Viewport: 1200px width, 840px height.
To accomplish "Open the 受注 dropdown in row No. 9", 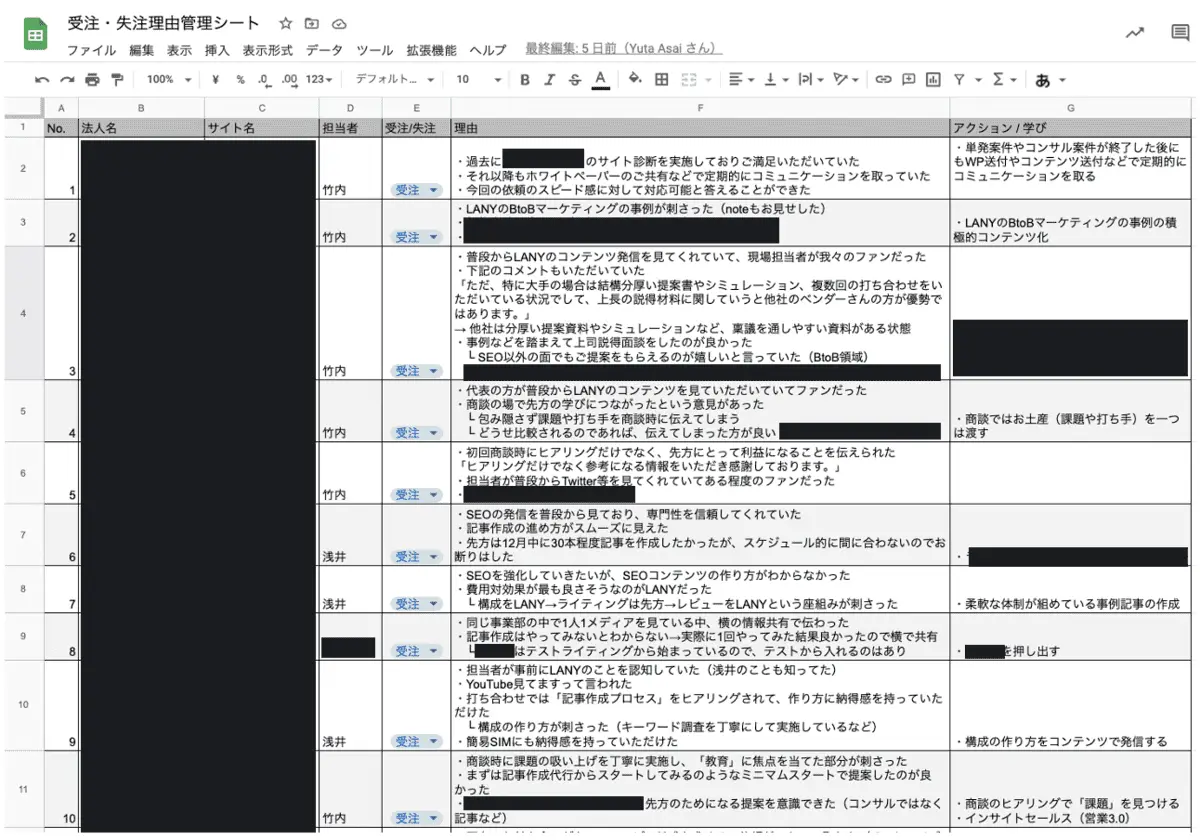I will point(416,742).
